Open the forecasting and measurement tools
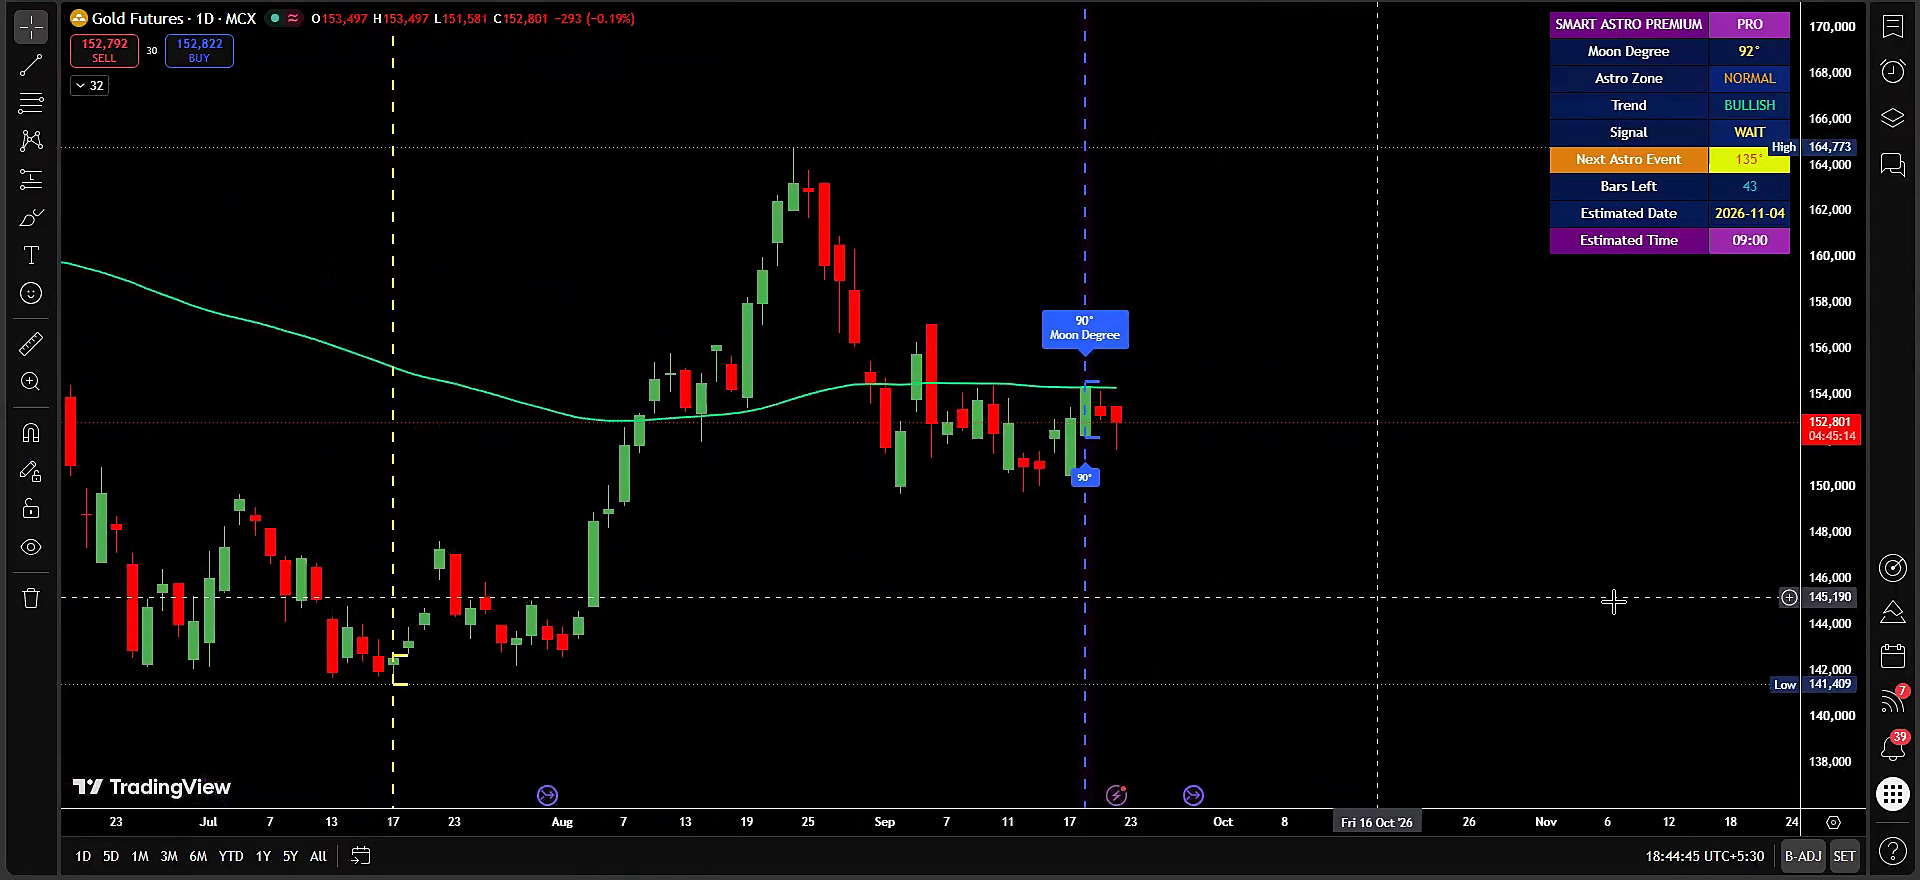Screen dimensions: 1920x880 [x=31, y=180]
